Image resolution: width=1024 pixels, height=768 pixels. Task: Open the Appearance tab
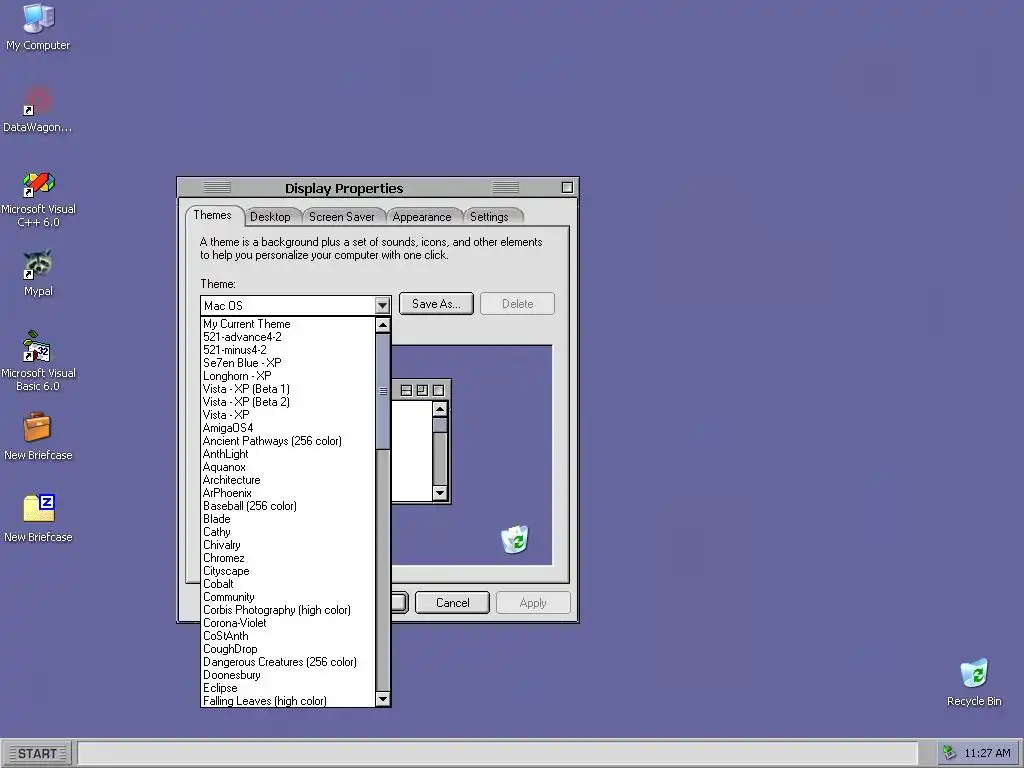(422, 217)
